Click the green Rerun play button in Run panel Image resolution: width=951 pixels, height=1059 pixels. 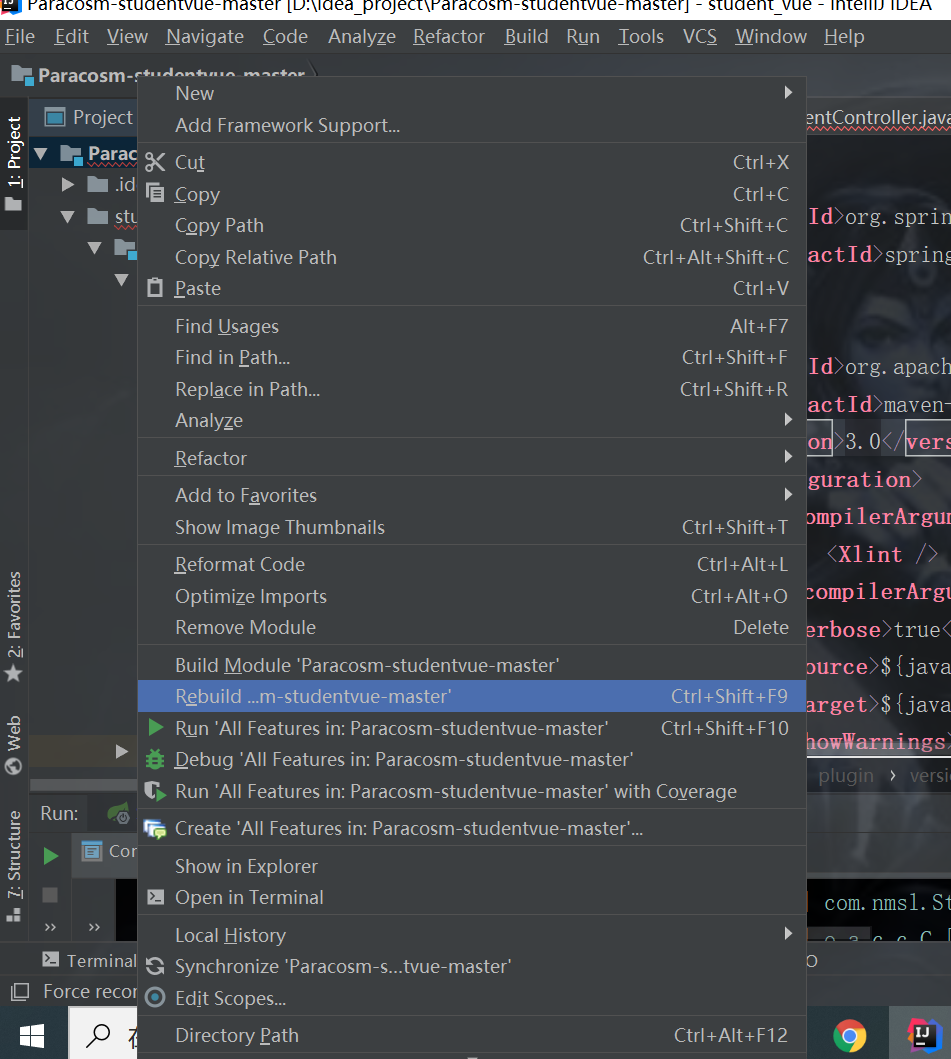51,856
